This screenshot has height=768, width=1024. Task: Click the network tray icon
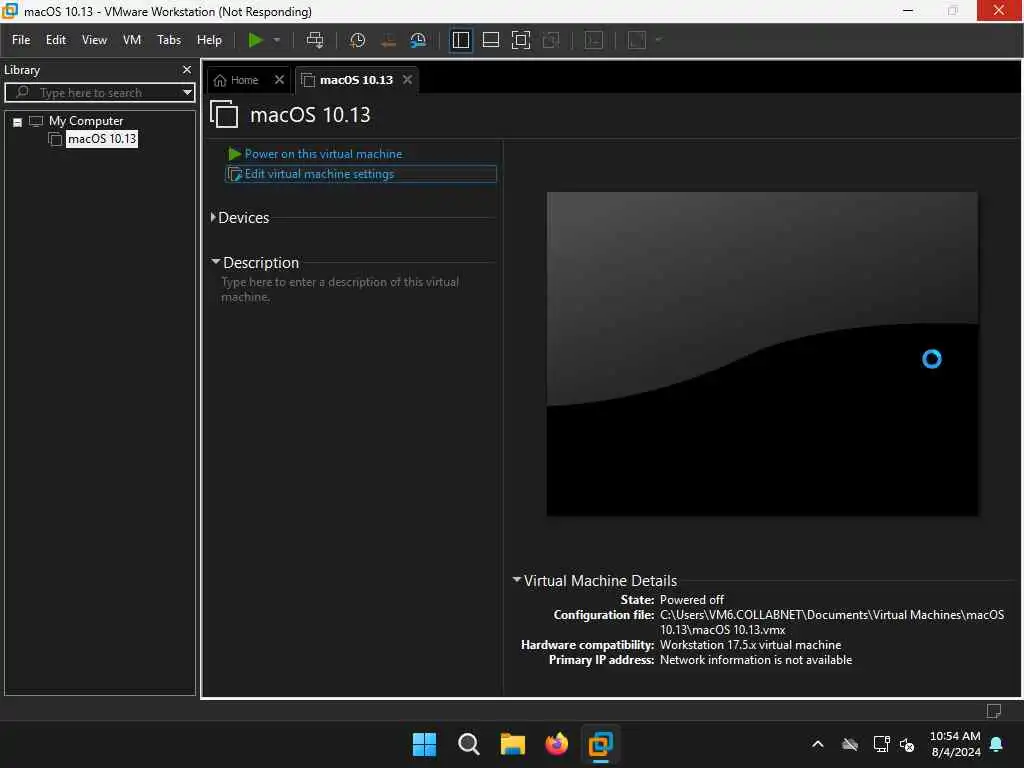tap(881, 744)
